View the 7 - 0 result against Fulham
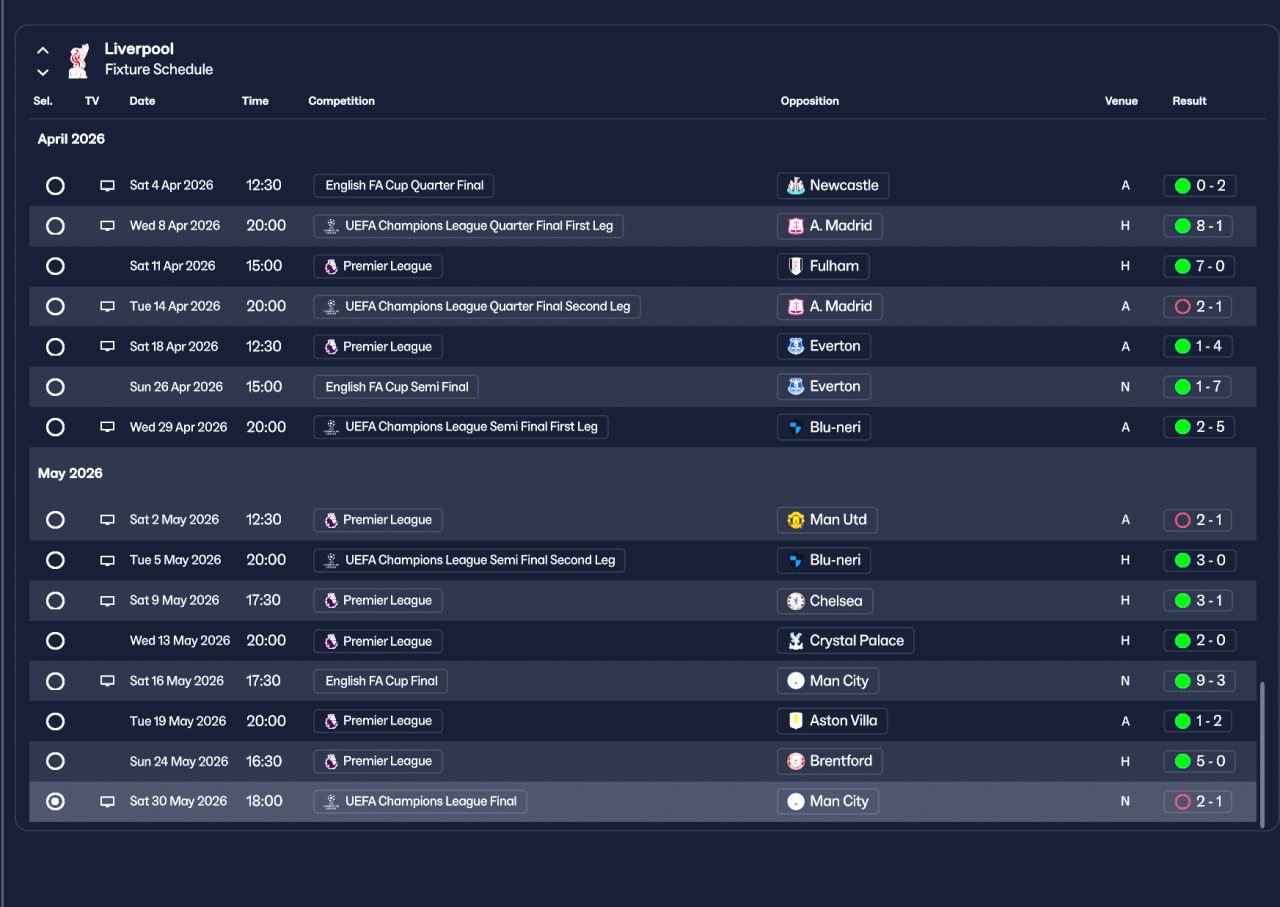The image size is (1280, 907). pos(1199,266)
